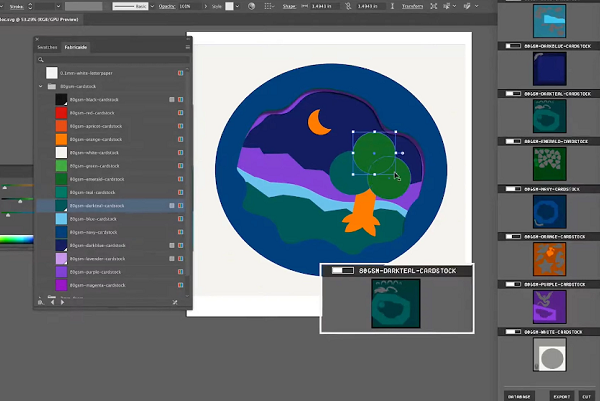
Task: Click the swatches search field
Action: click(110, 59)
